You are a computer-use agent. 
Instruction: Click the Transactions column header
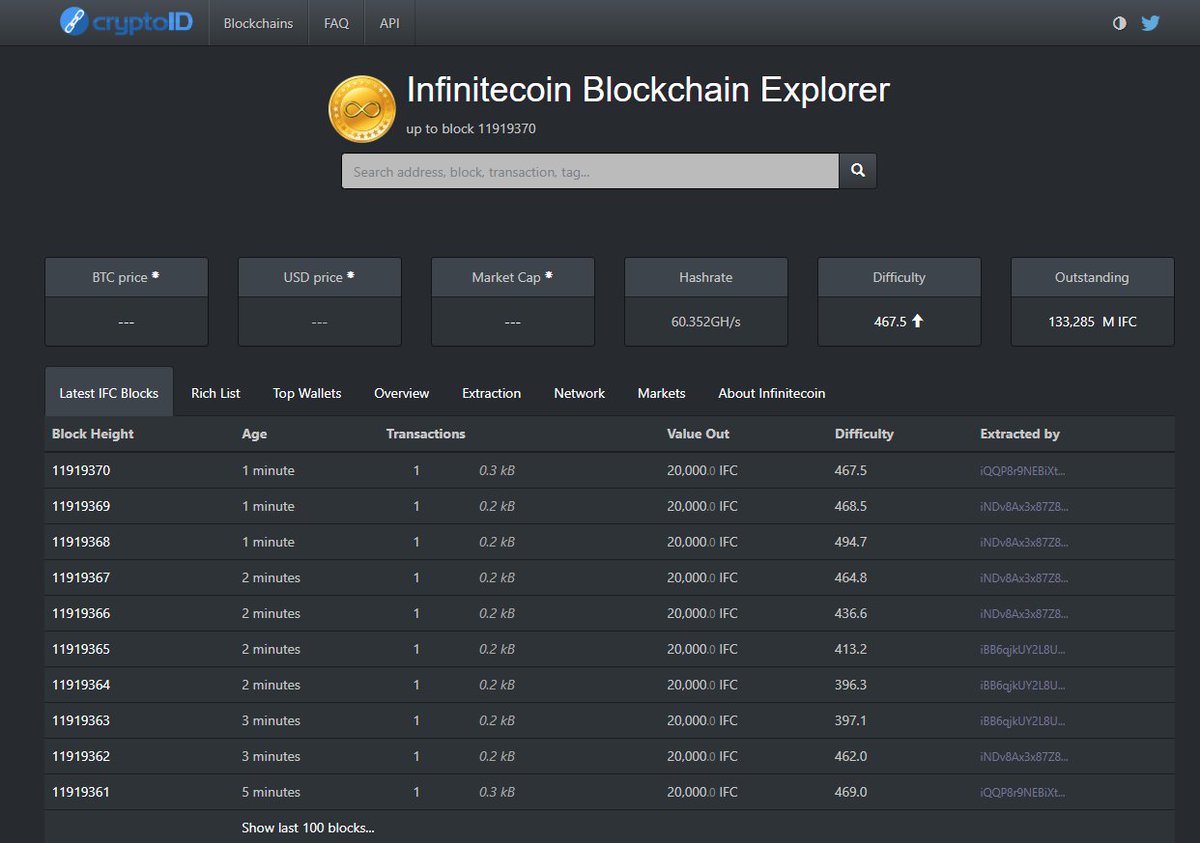(x=426, y=434)
